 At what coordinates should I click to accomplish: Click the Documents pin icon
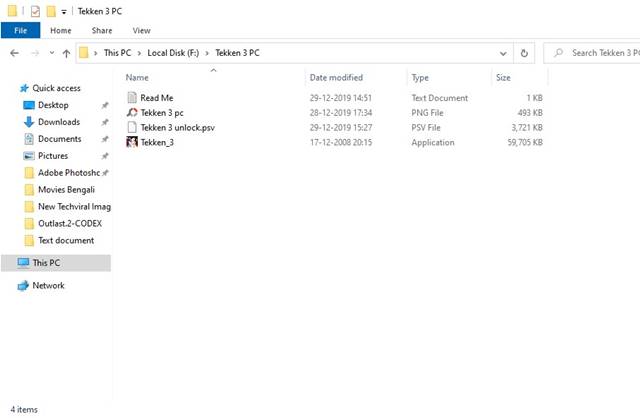105,139
